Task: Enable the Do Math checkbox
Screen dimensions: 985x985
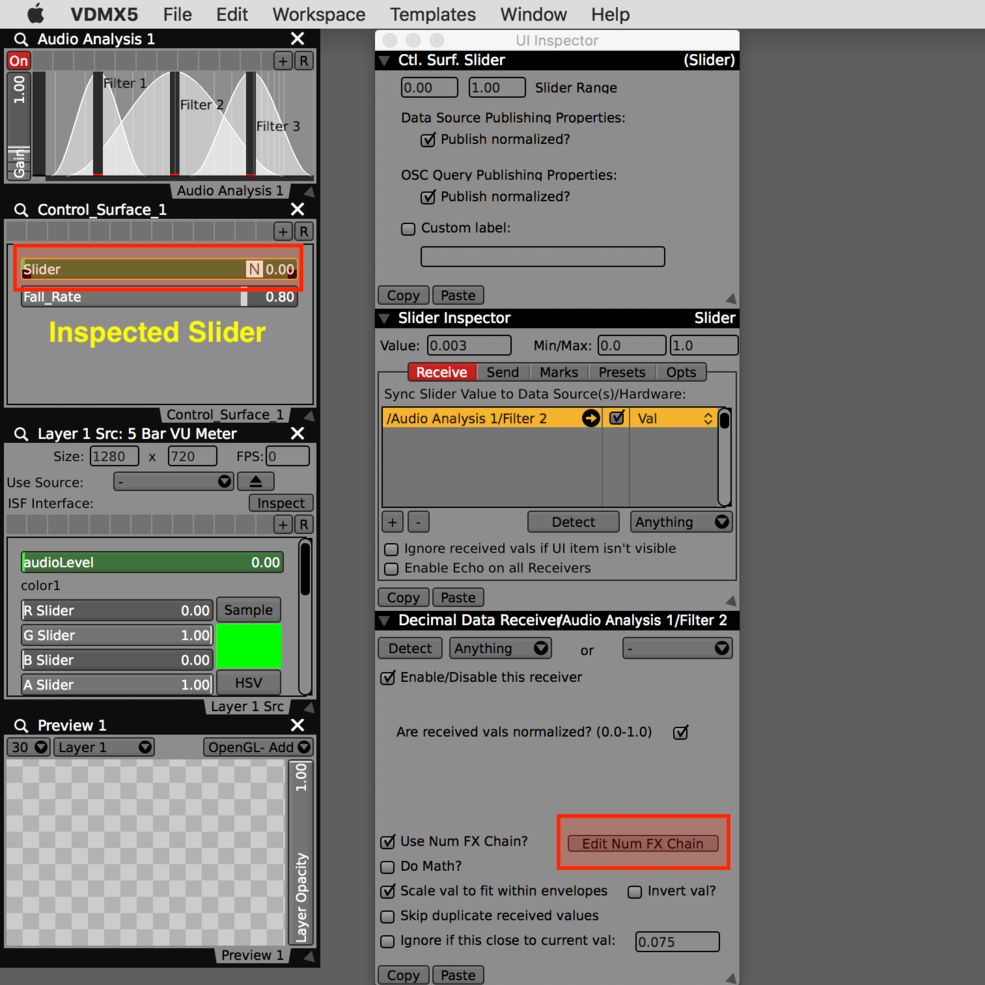Action: pyautogui.click(x=388, y=867)
